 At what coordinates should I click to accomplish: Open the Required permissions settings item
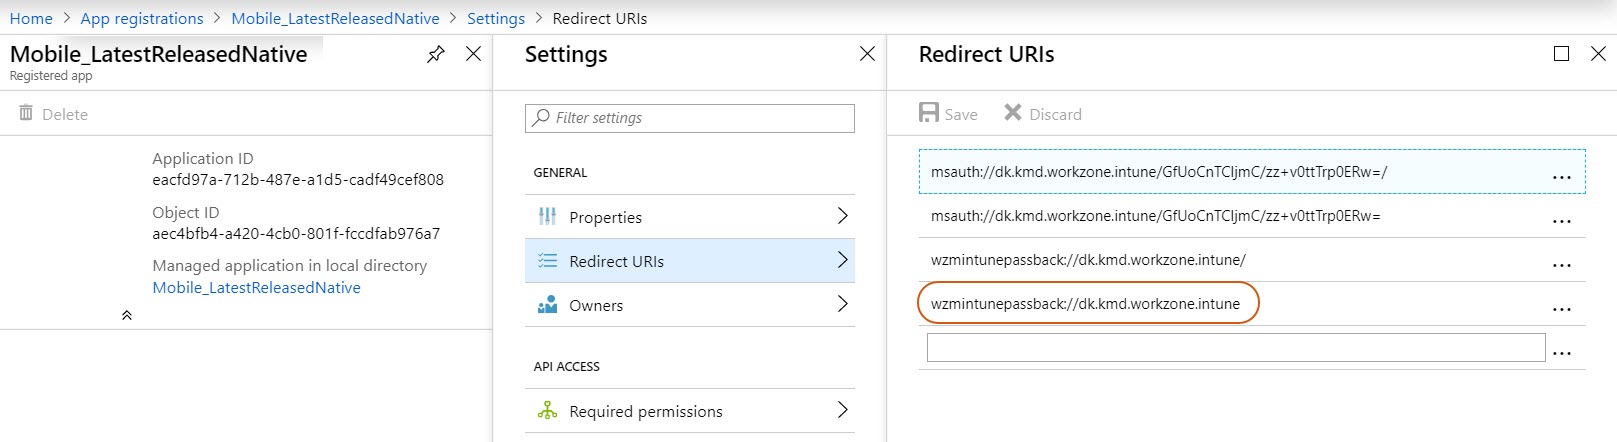click(x=690, y=411)
